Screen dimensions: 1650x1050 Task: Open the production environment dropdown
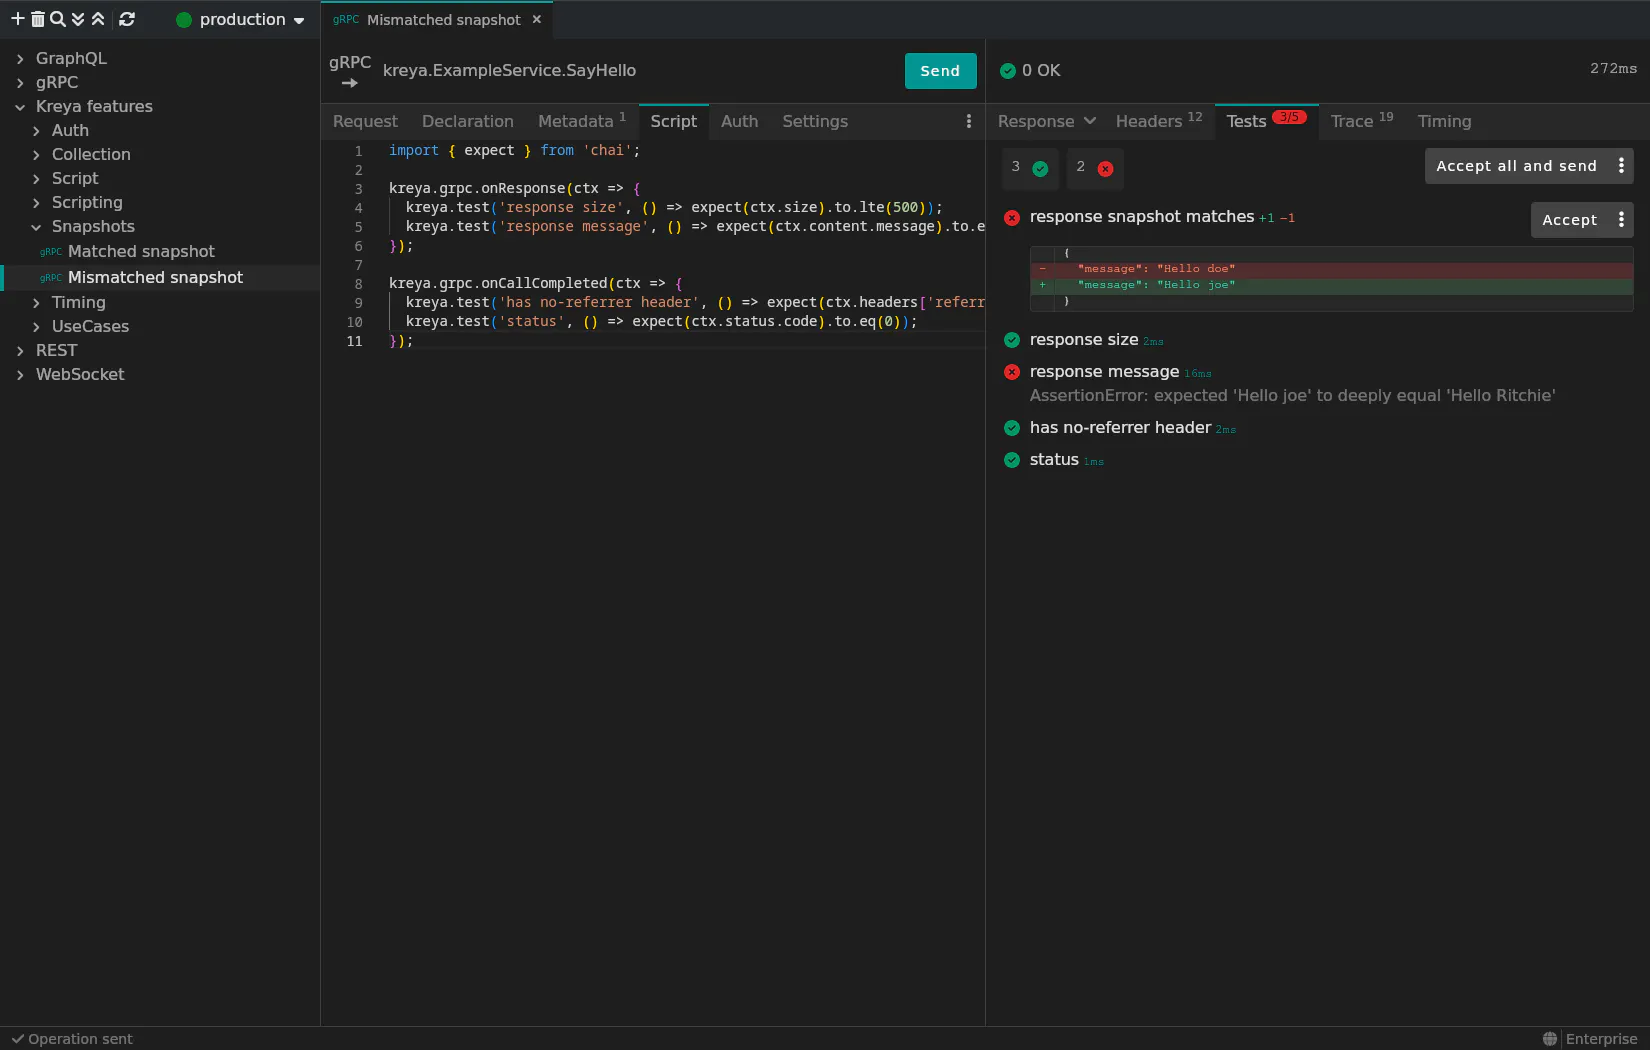point(240,20)
